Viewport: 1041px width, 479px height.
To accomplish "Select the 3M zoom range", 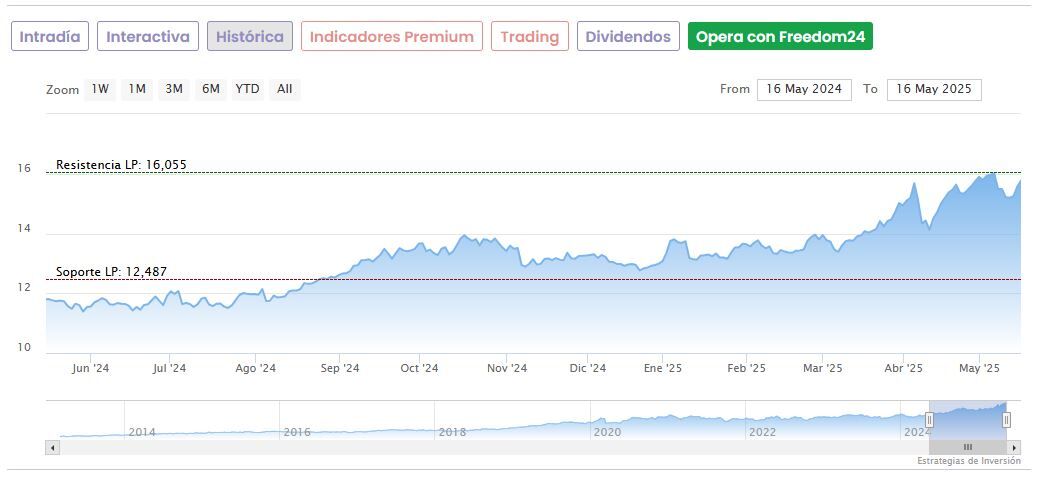I will click(174, 89).
